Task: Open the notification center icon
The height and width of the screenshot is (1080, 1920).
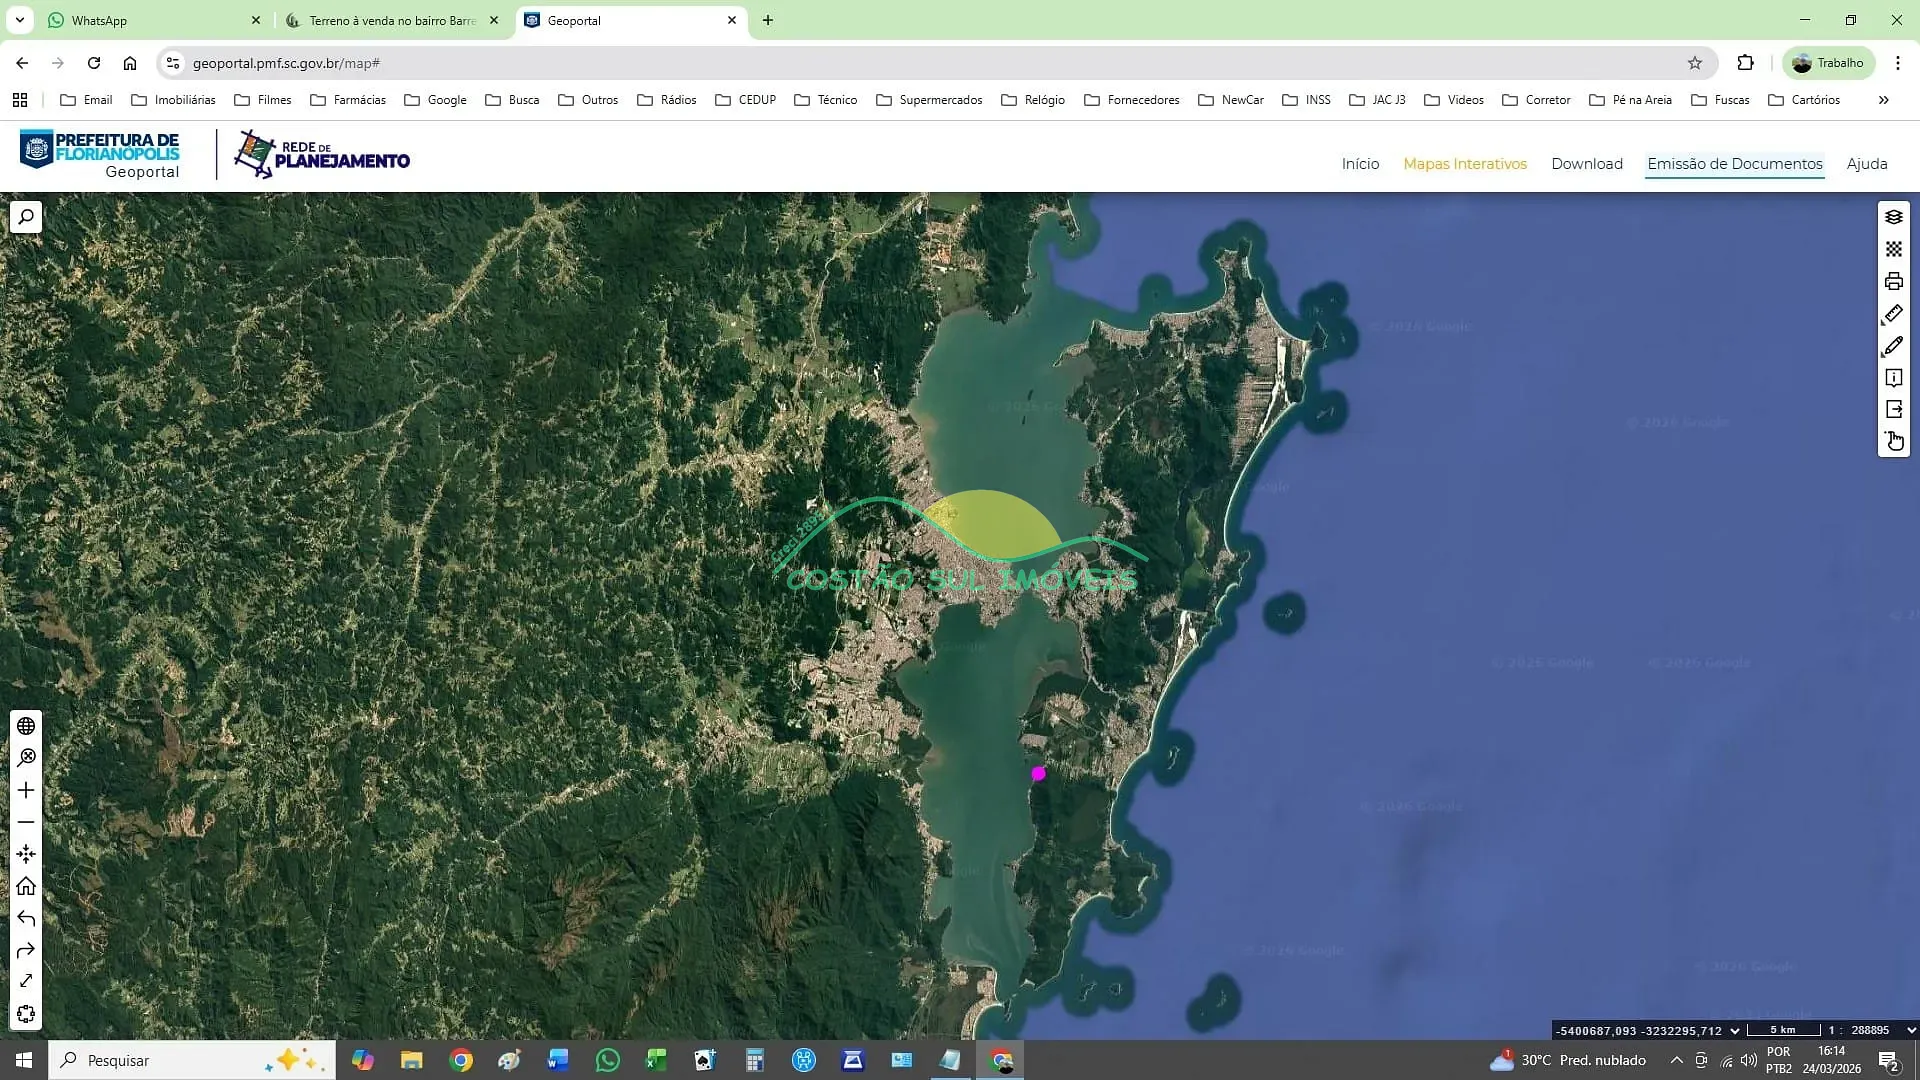Action: pyautogui.click(x=1889, y=1060)
